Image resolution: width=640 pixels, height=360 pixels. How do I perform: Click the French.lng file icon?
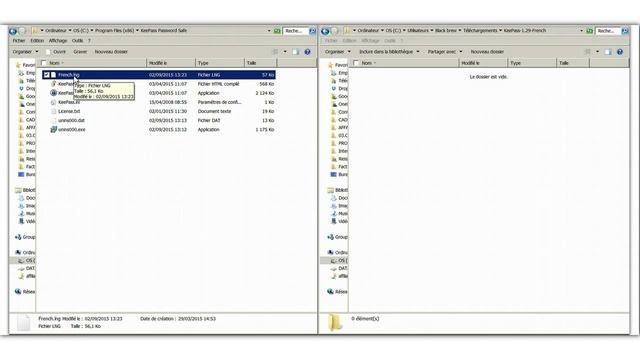(53, 75)
